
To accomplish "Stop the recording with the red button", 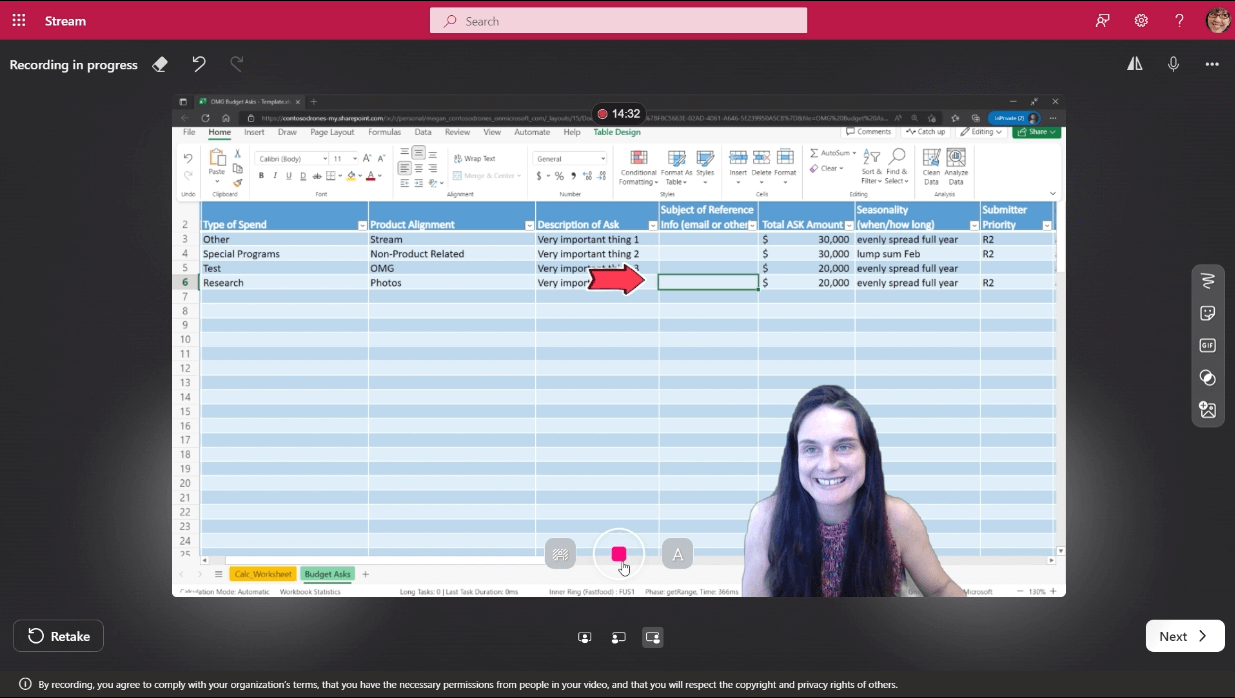I will pyautogui.click(x=619, y=554).
